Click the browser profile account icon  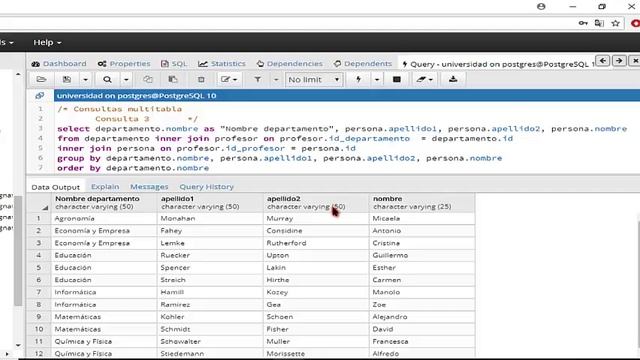(541, 7)
